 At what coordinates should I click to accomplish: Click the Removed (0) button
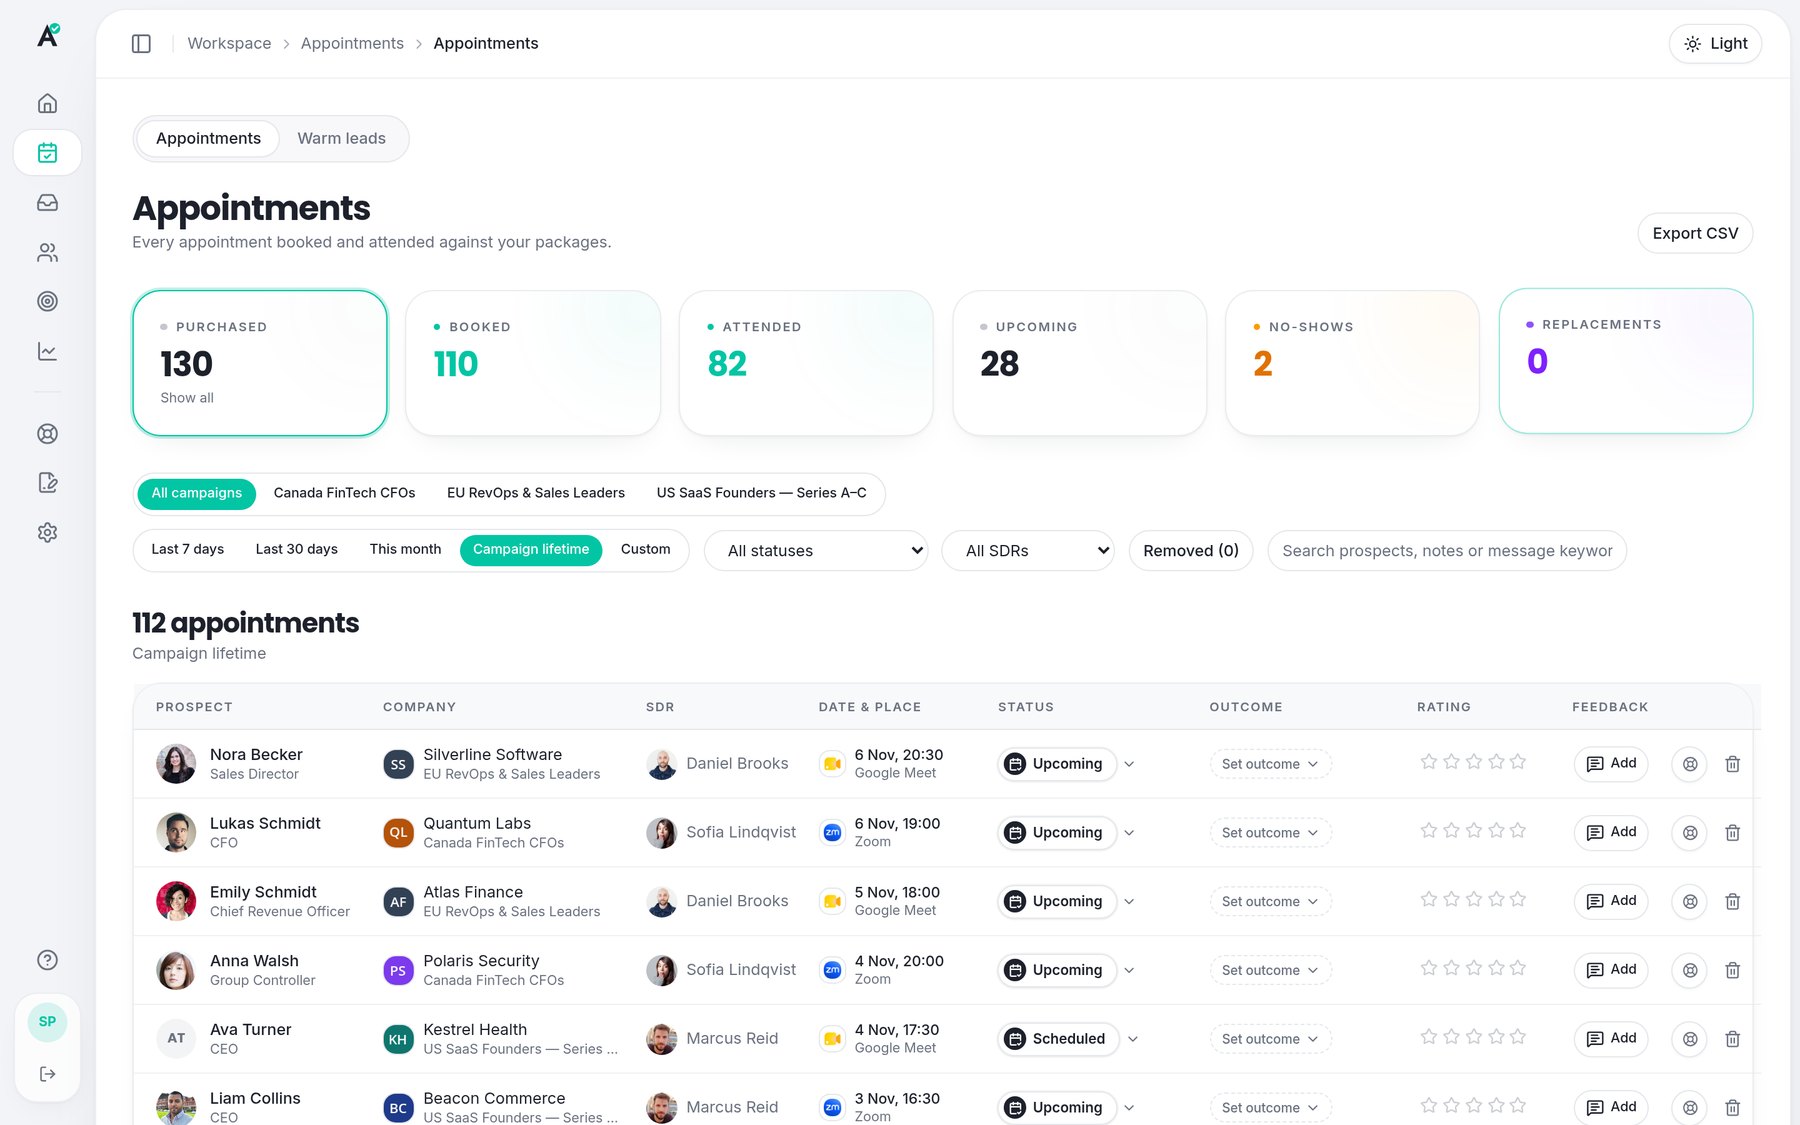click(x=1191, y=551)
